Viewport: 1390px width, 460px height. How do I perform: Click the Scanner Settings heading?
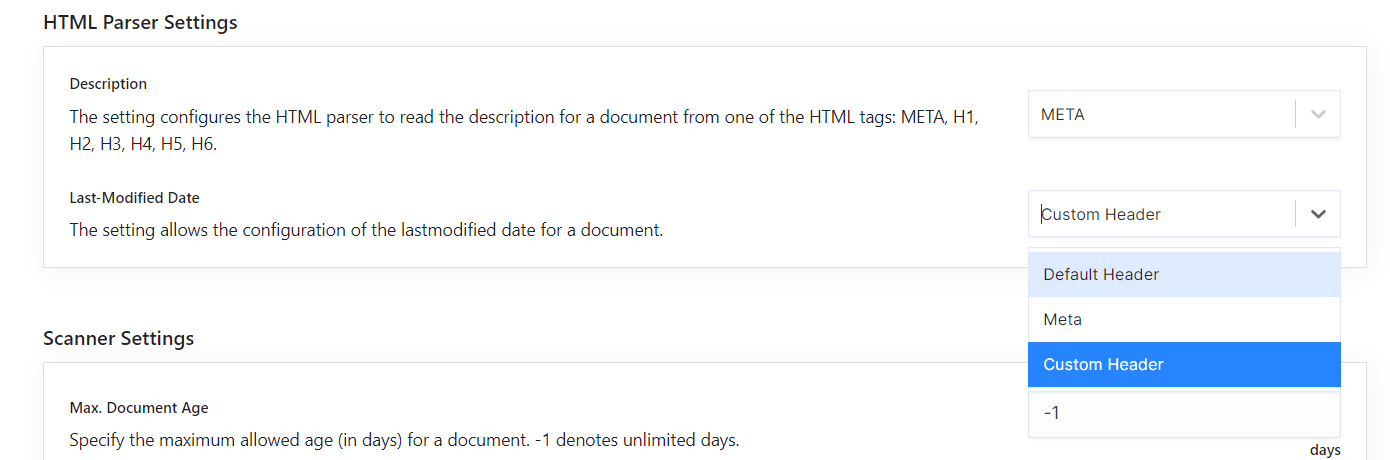tap(118, 338)
